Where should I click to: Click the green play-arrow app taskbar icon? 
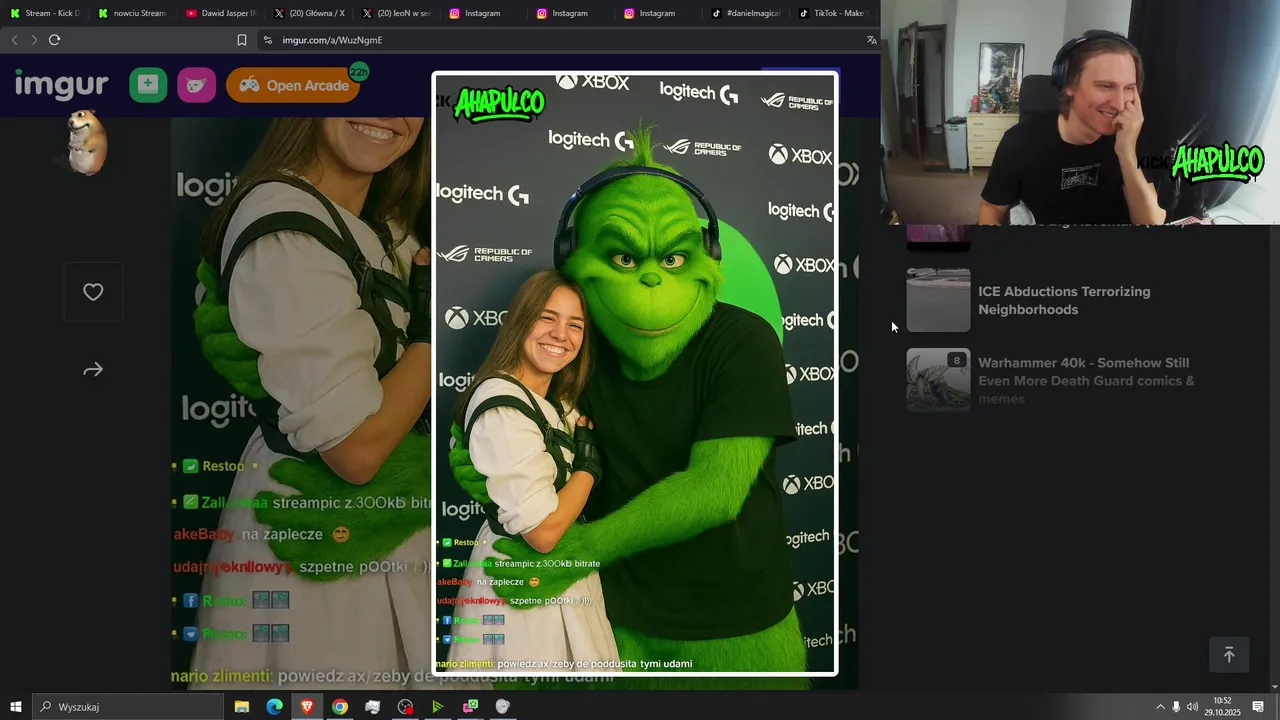point(438,707)
